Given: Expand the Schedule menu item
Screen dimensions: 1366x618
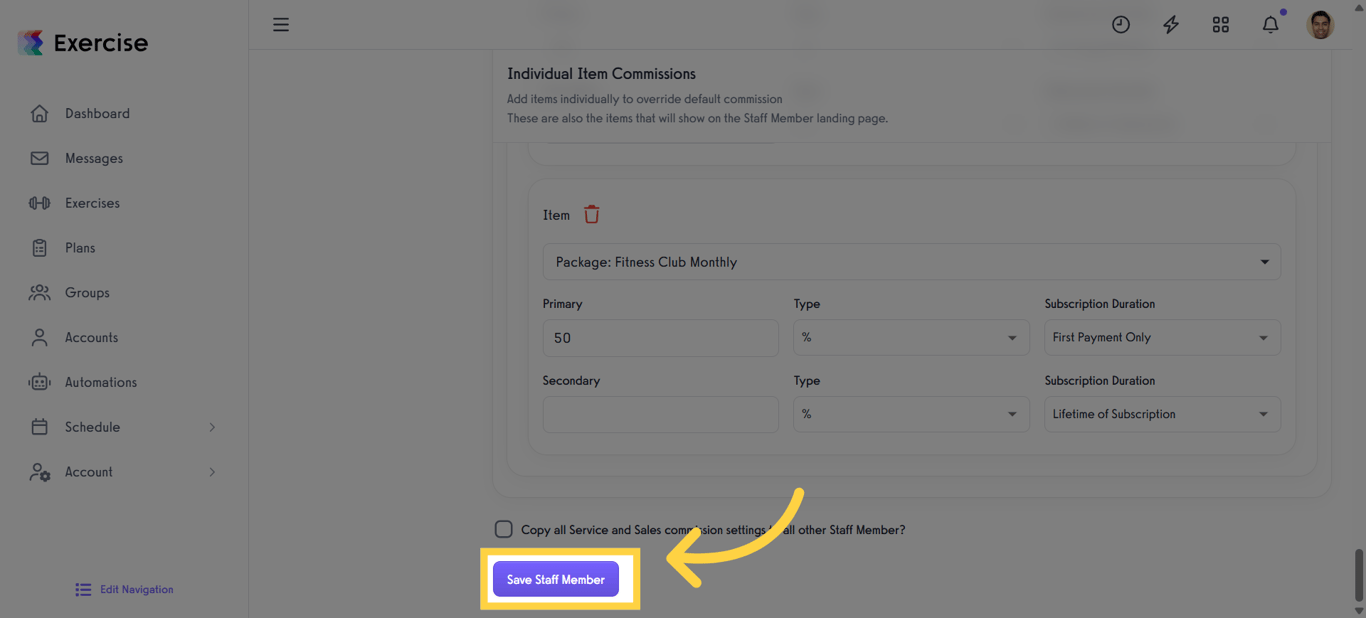Looking at the screenshot, I should (92, 427).
